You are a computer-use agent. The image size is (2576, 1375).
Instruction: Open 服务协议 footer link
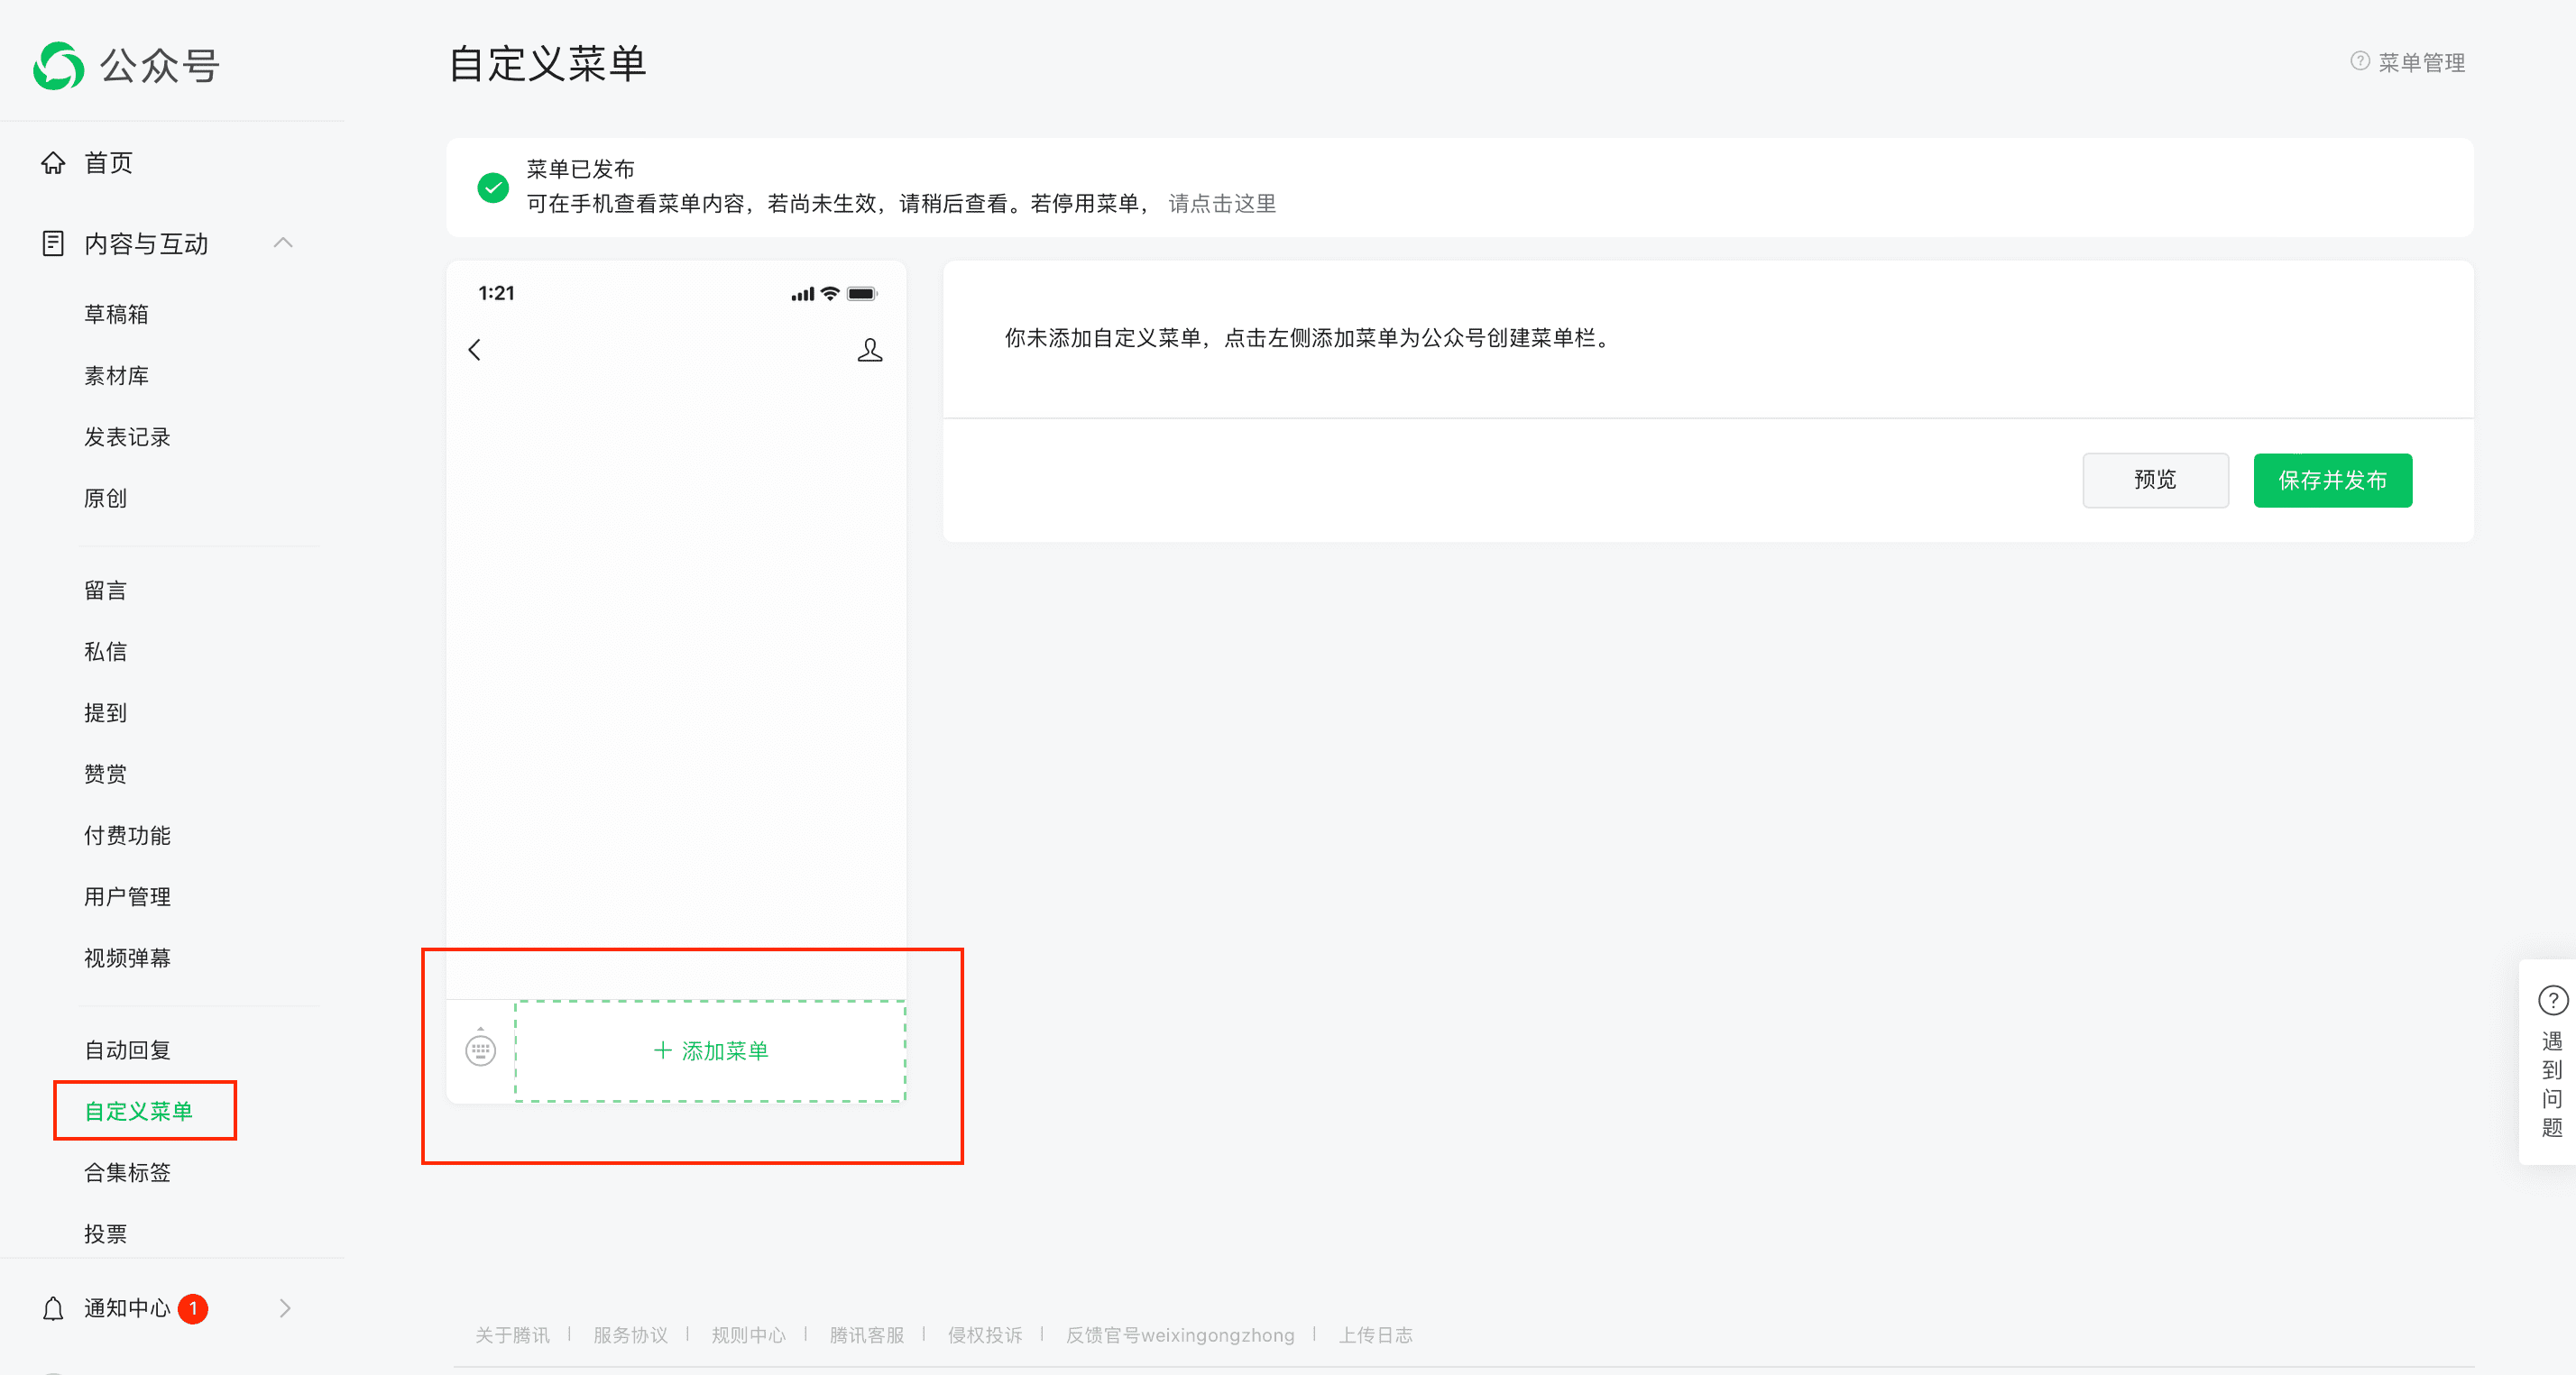(x=630, y=1335)
